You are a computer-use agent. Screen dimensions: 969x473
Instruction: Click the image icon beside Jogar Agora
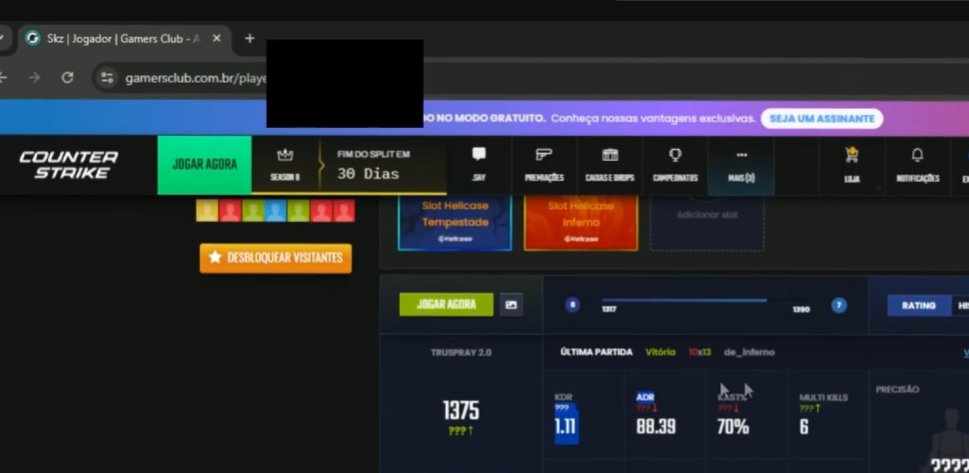pyautogui.click(x=511, y=305)
